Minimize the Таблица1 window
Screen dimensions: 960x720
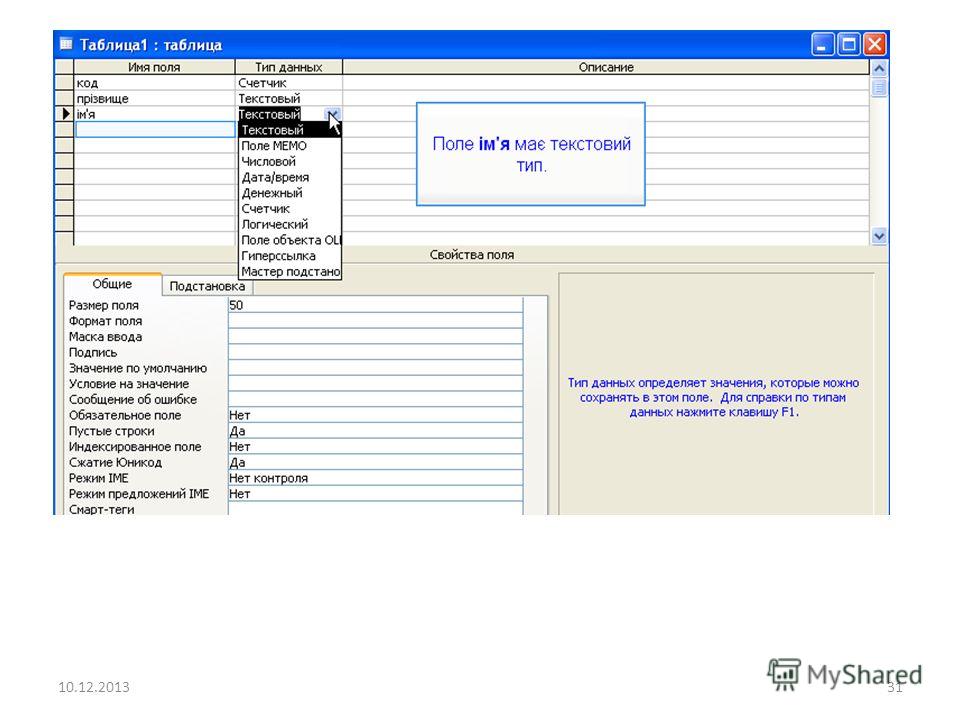(x=822, y=45)
